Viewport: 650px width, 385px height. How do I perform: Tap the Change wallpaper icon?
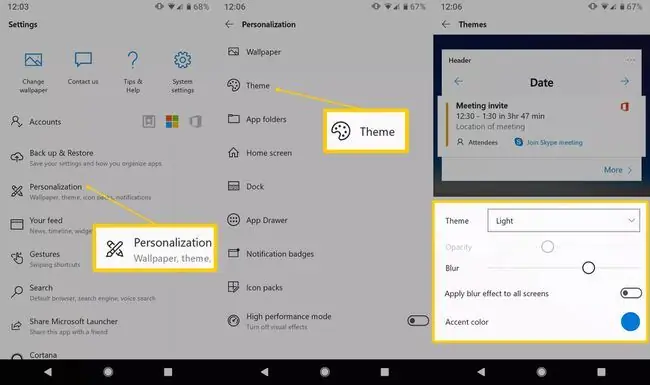pyautogui.click(x=33, y=60)
